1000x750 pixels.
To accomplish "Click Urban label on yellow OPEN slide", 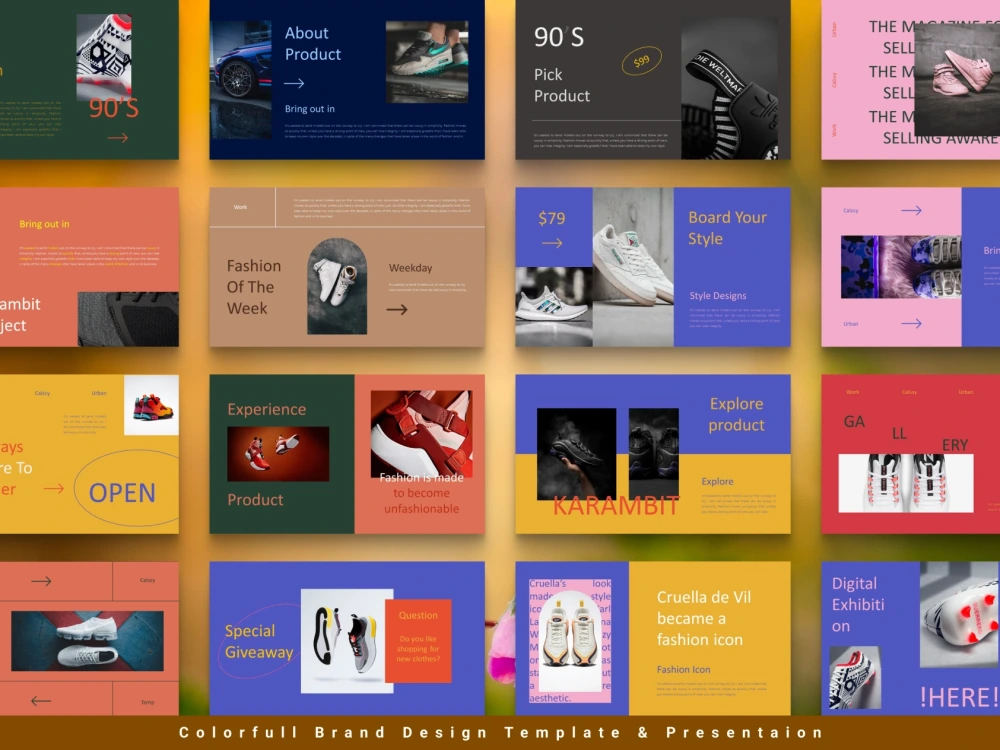I will click(99, 393).
